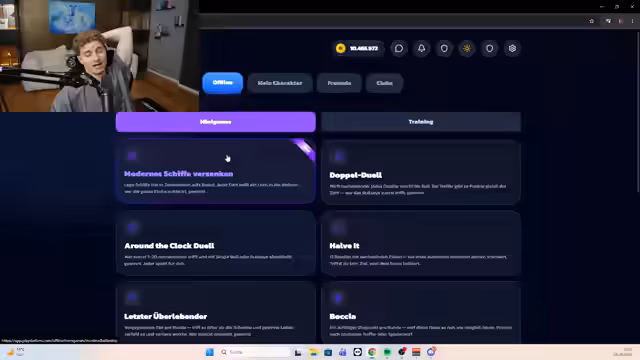The height and width of the screenshot is (360, 640).
Task: Open Modernes Schiffe versenken game card
Action: click(x=216, y=171)
